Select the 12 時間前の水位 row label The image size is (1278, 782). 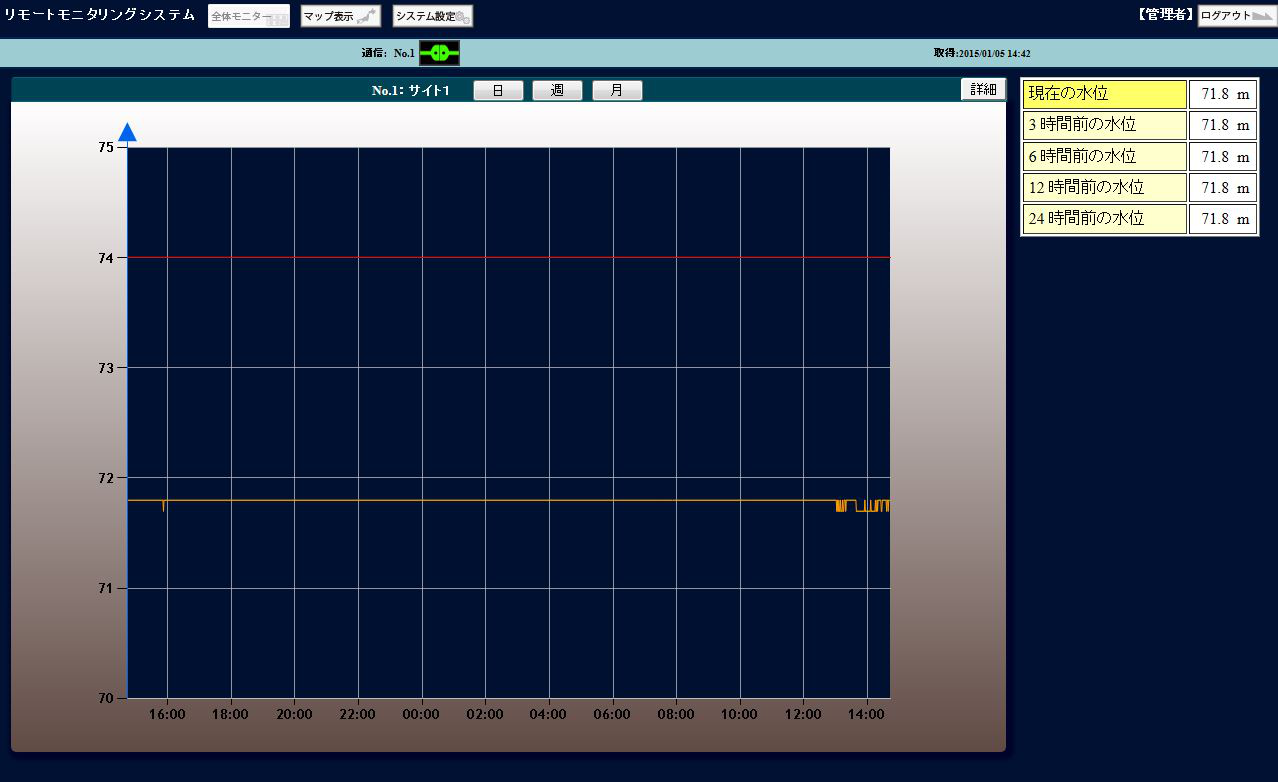coord(1104,187)
